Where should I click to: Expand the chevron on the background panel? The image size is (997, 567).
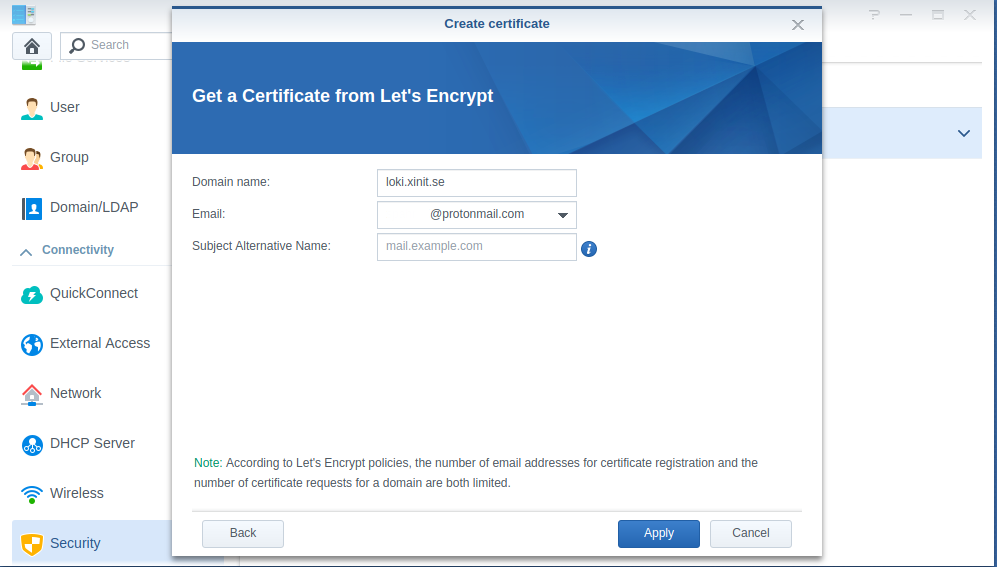point(964,133)
